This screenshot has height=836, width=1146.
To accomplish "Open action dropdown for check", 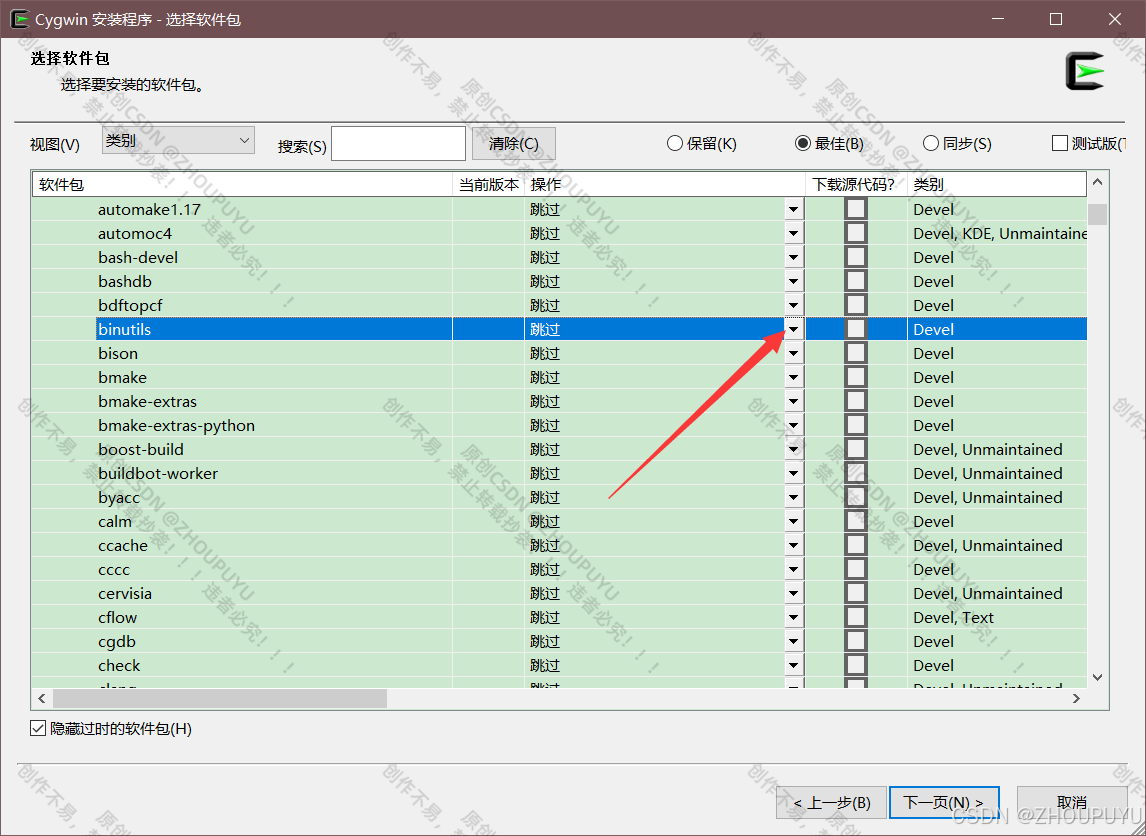I will 794,666.
